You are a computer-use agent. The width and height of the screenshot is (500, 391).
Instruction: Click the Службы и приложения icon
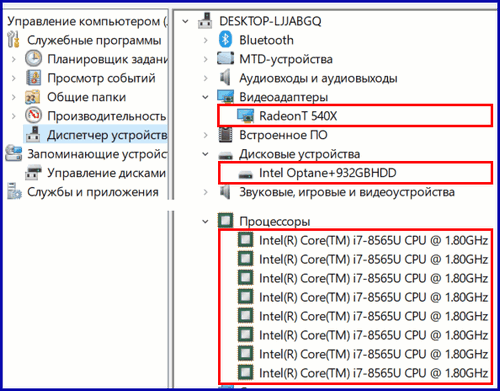[14, 191]
